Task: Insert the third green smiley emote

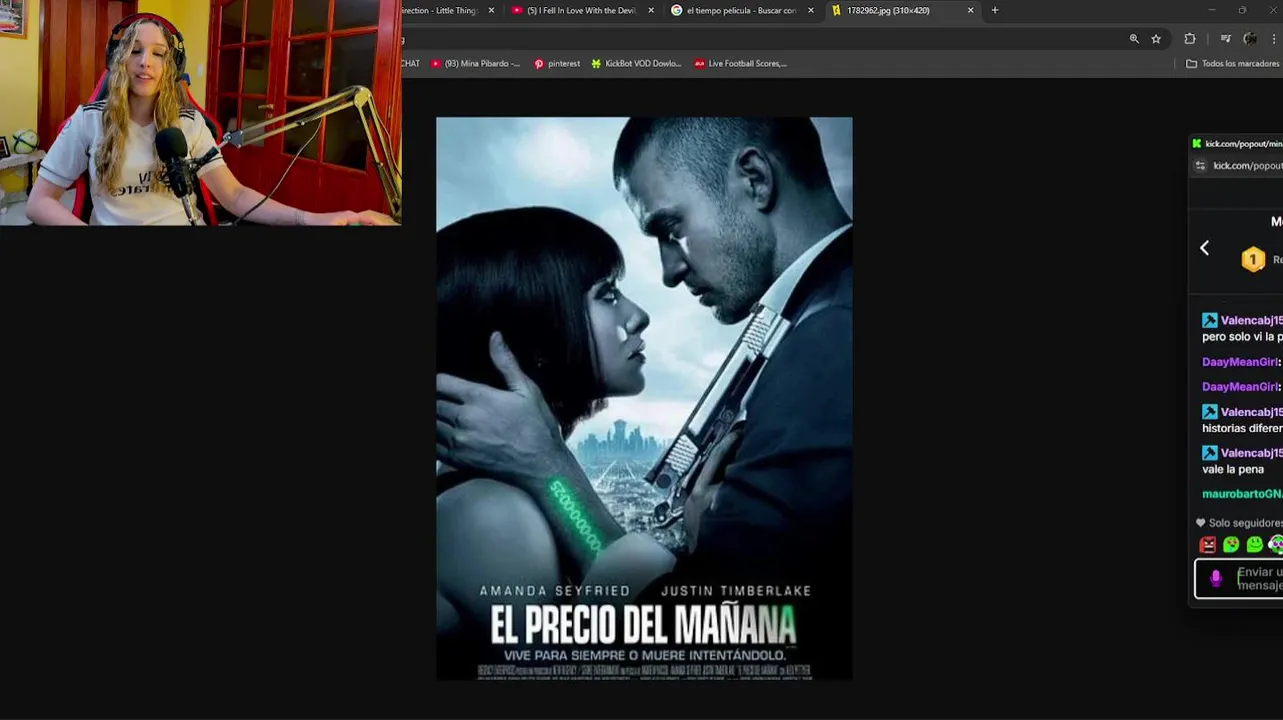Action: click(1255, 545)
